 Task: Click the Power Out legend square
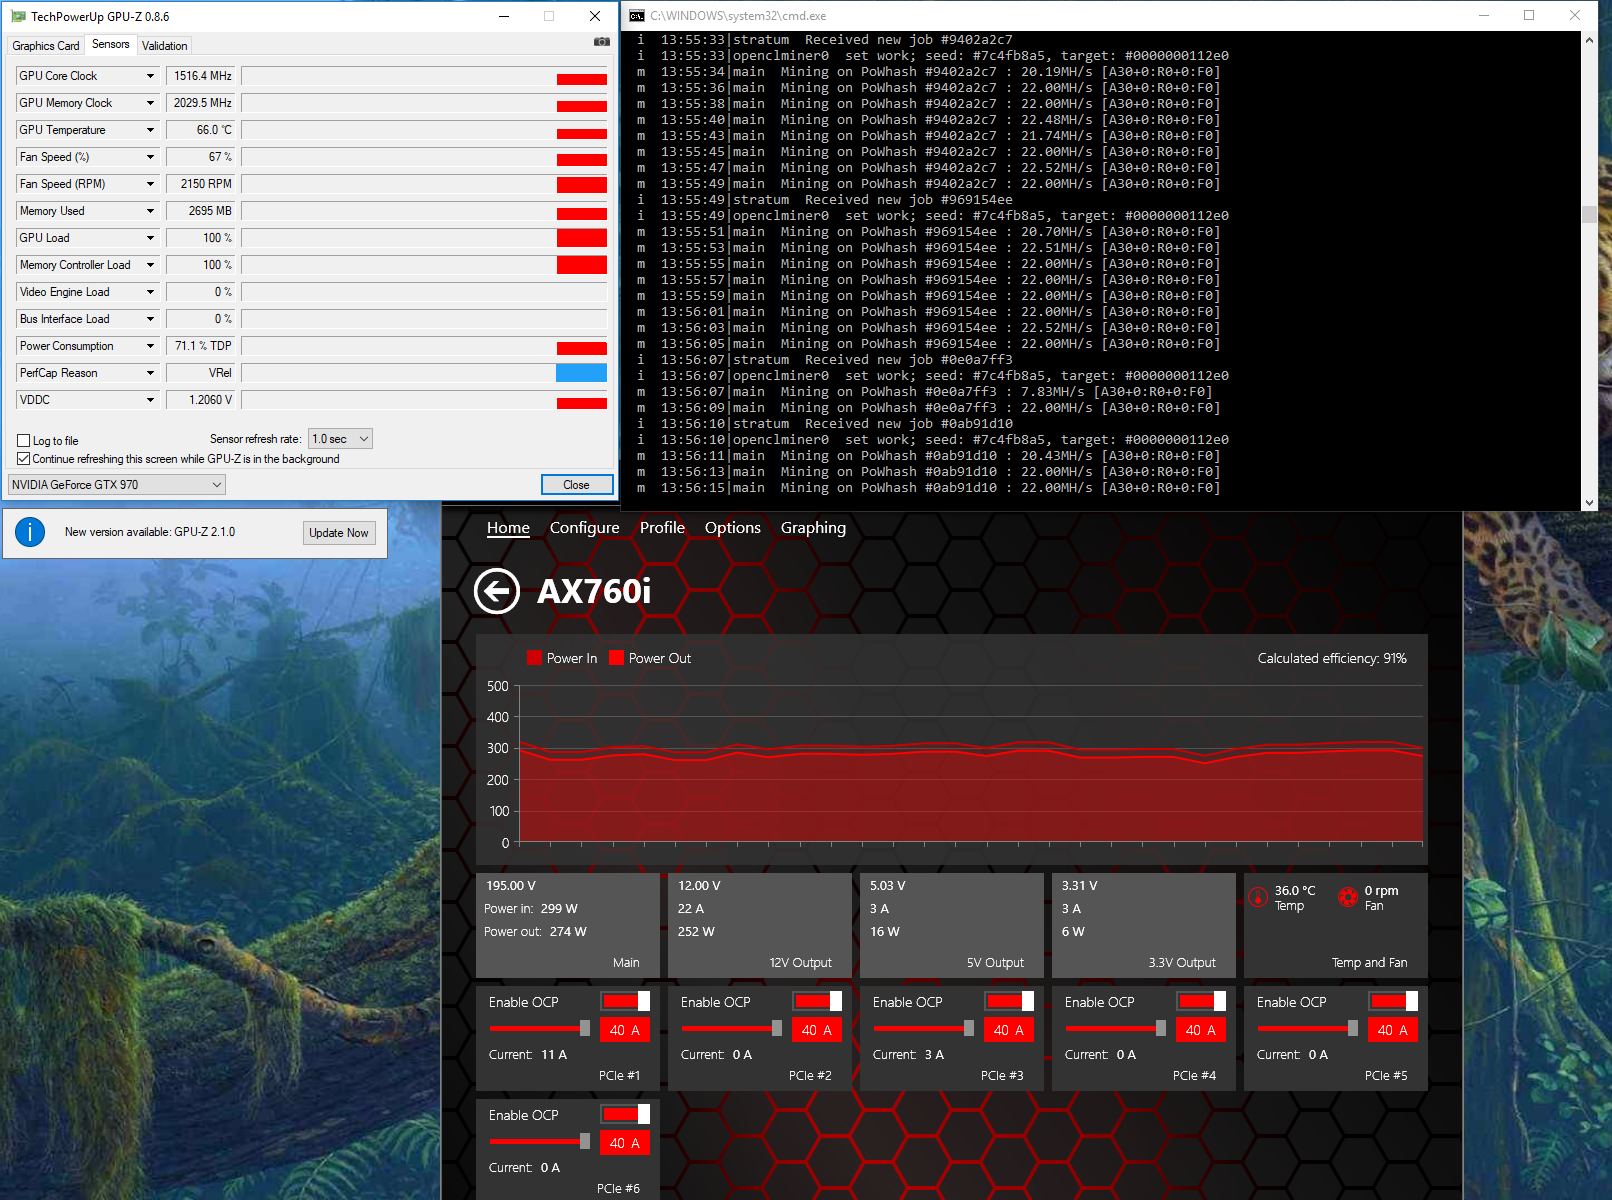616,658
